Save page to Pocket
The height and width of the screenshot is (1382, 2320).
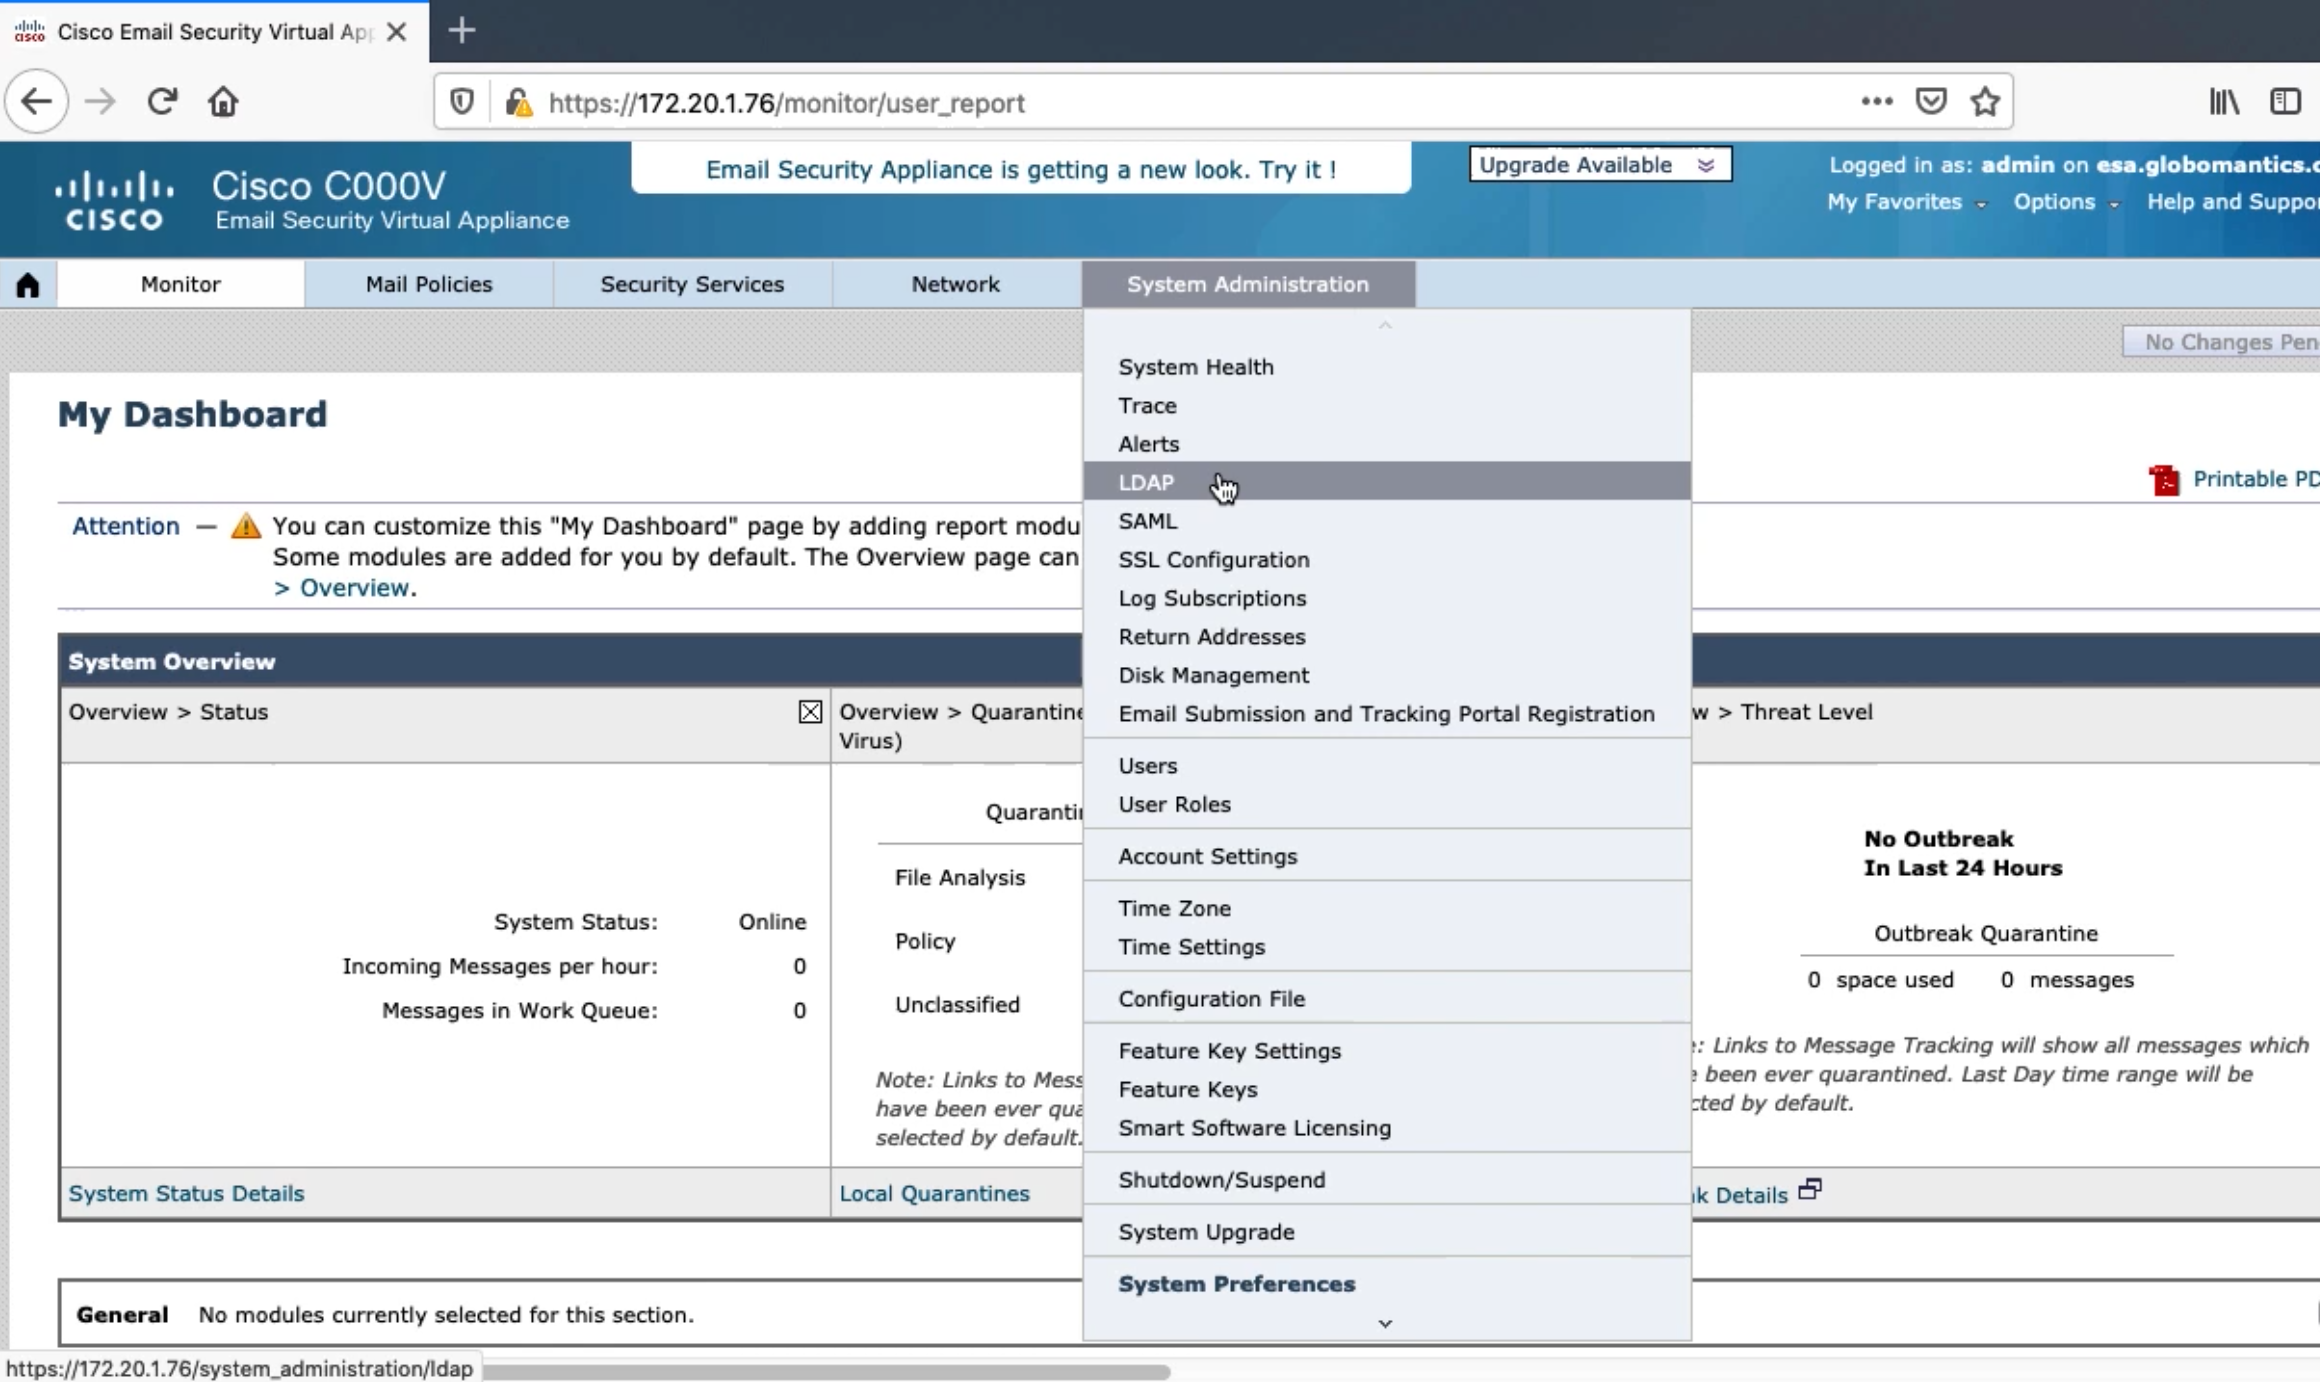[x=1931, y=101]
